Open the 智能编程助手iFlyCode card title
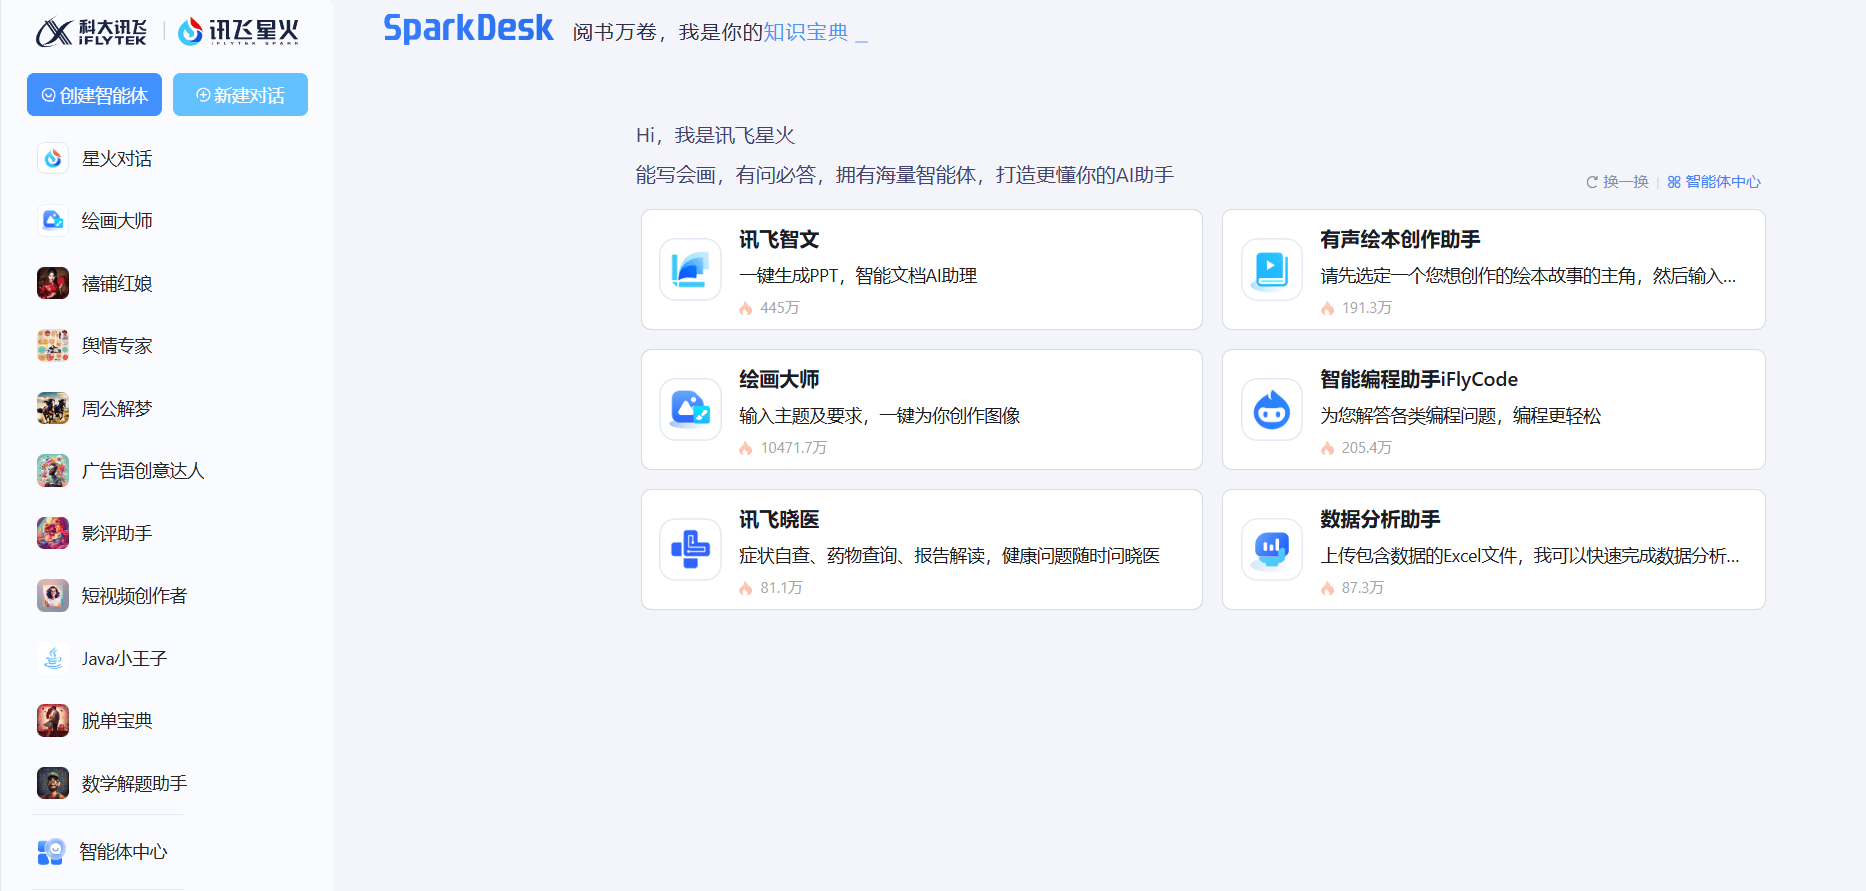 click(x=1419, y=380)
